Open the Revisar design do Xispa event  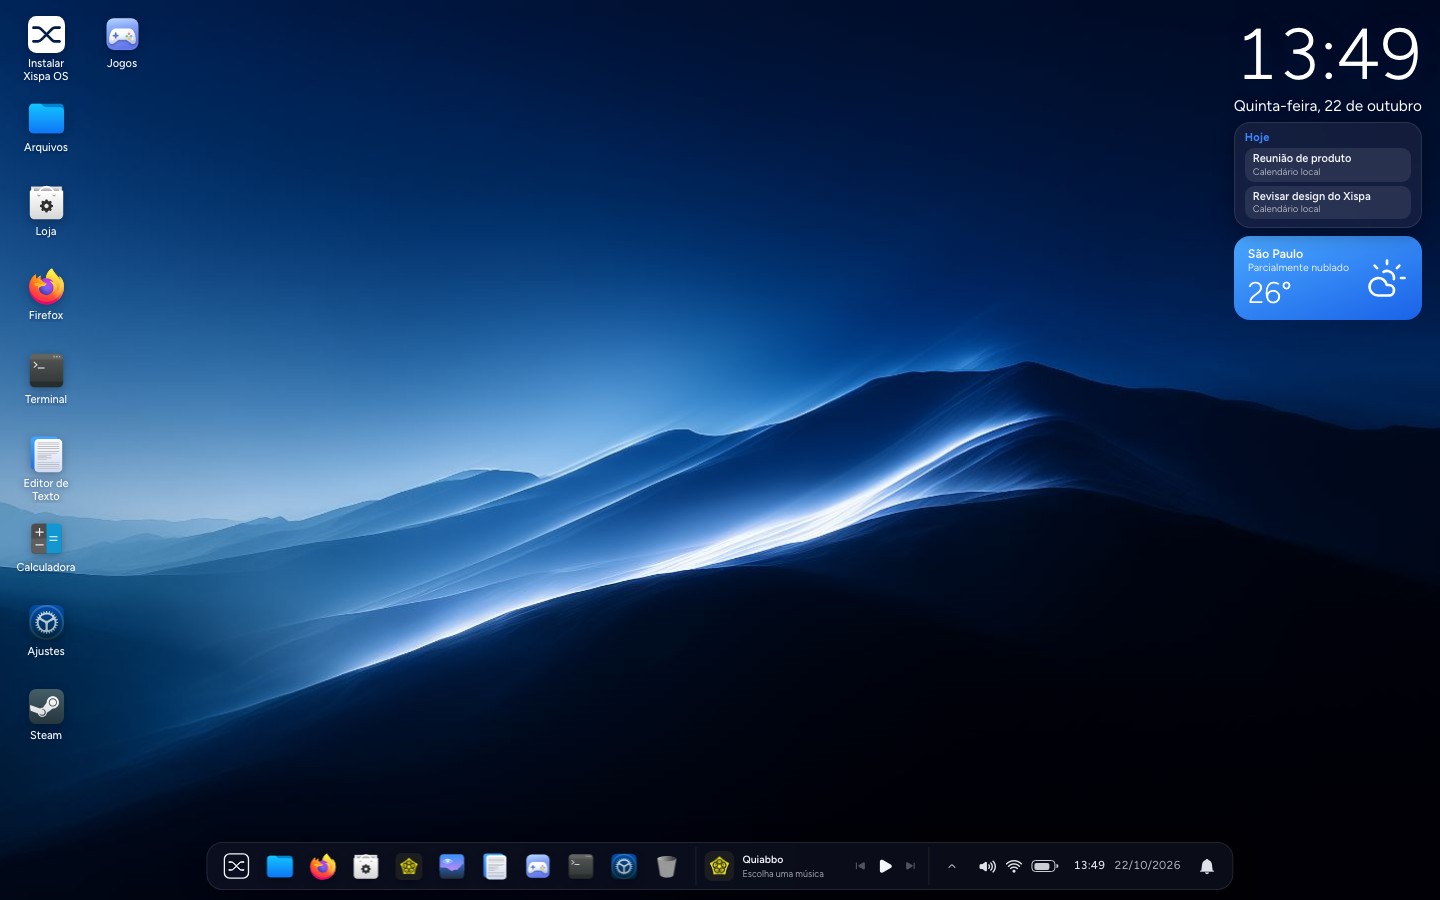click(x=1327, y=202)
